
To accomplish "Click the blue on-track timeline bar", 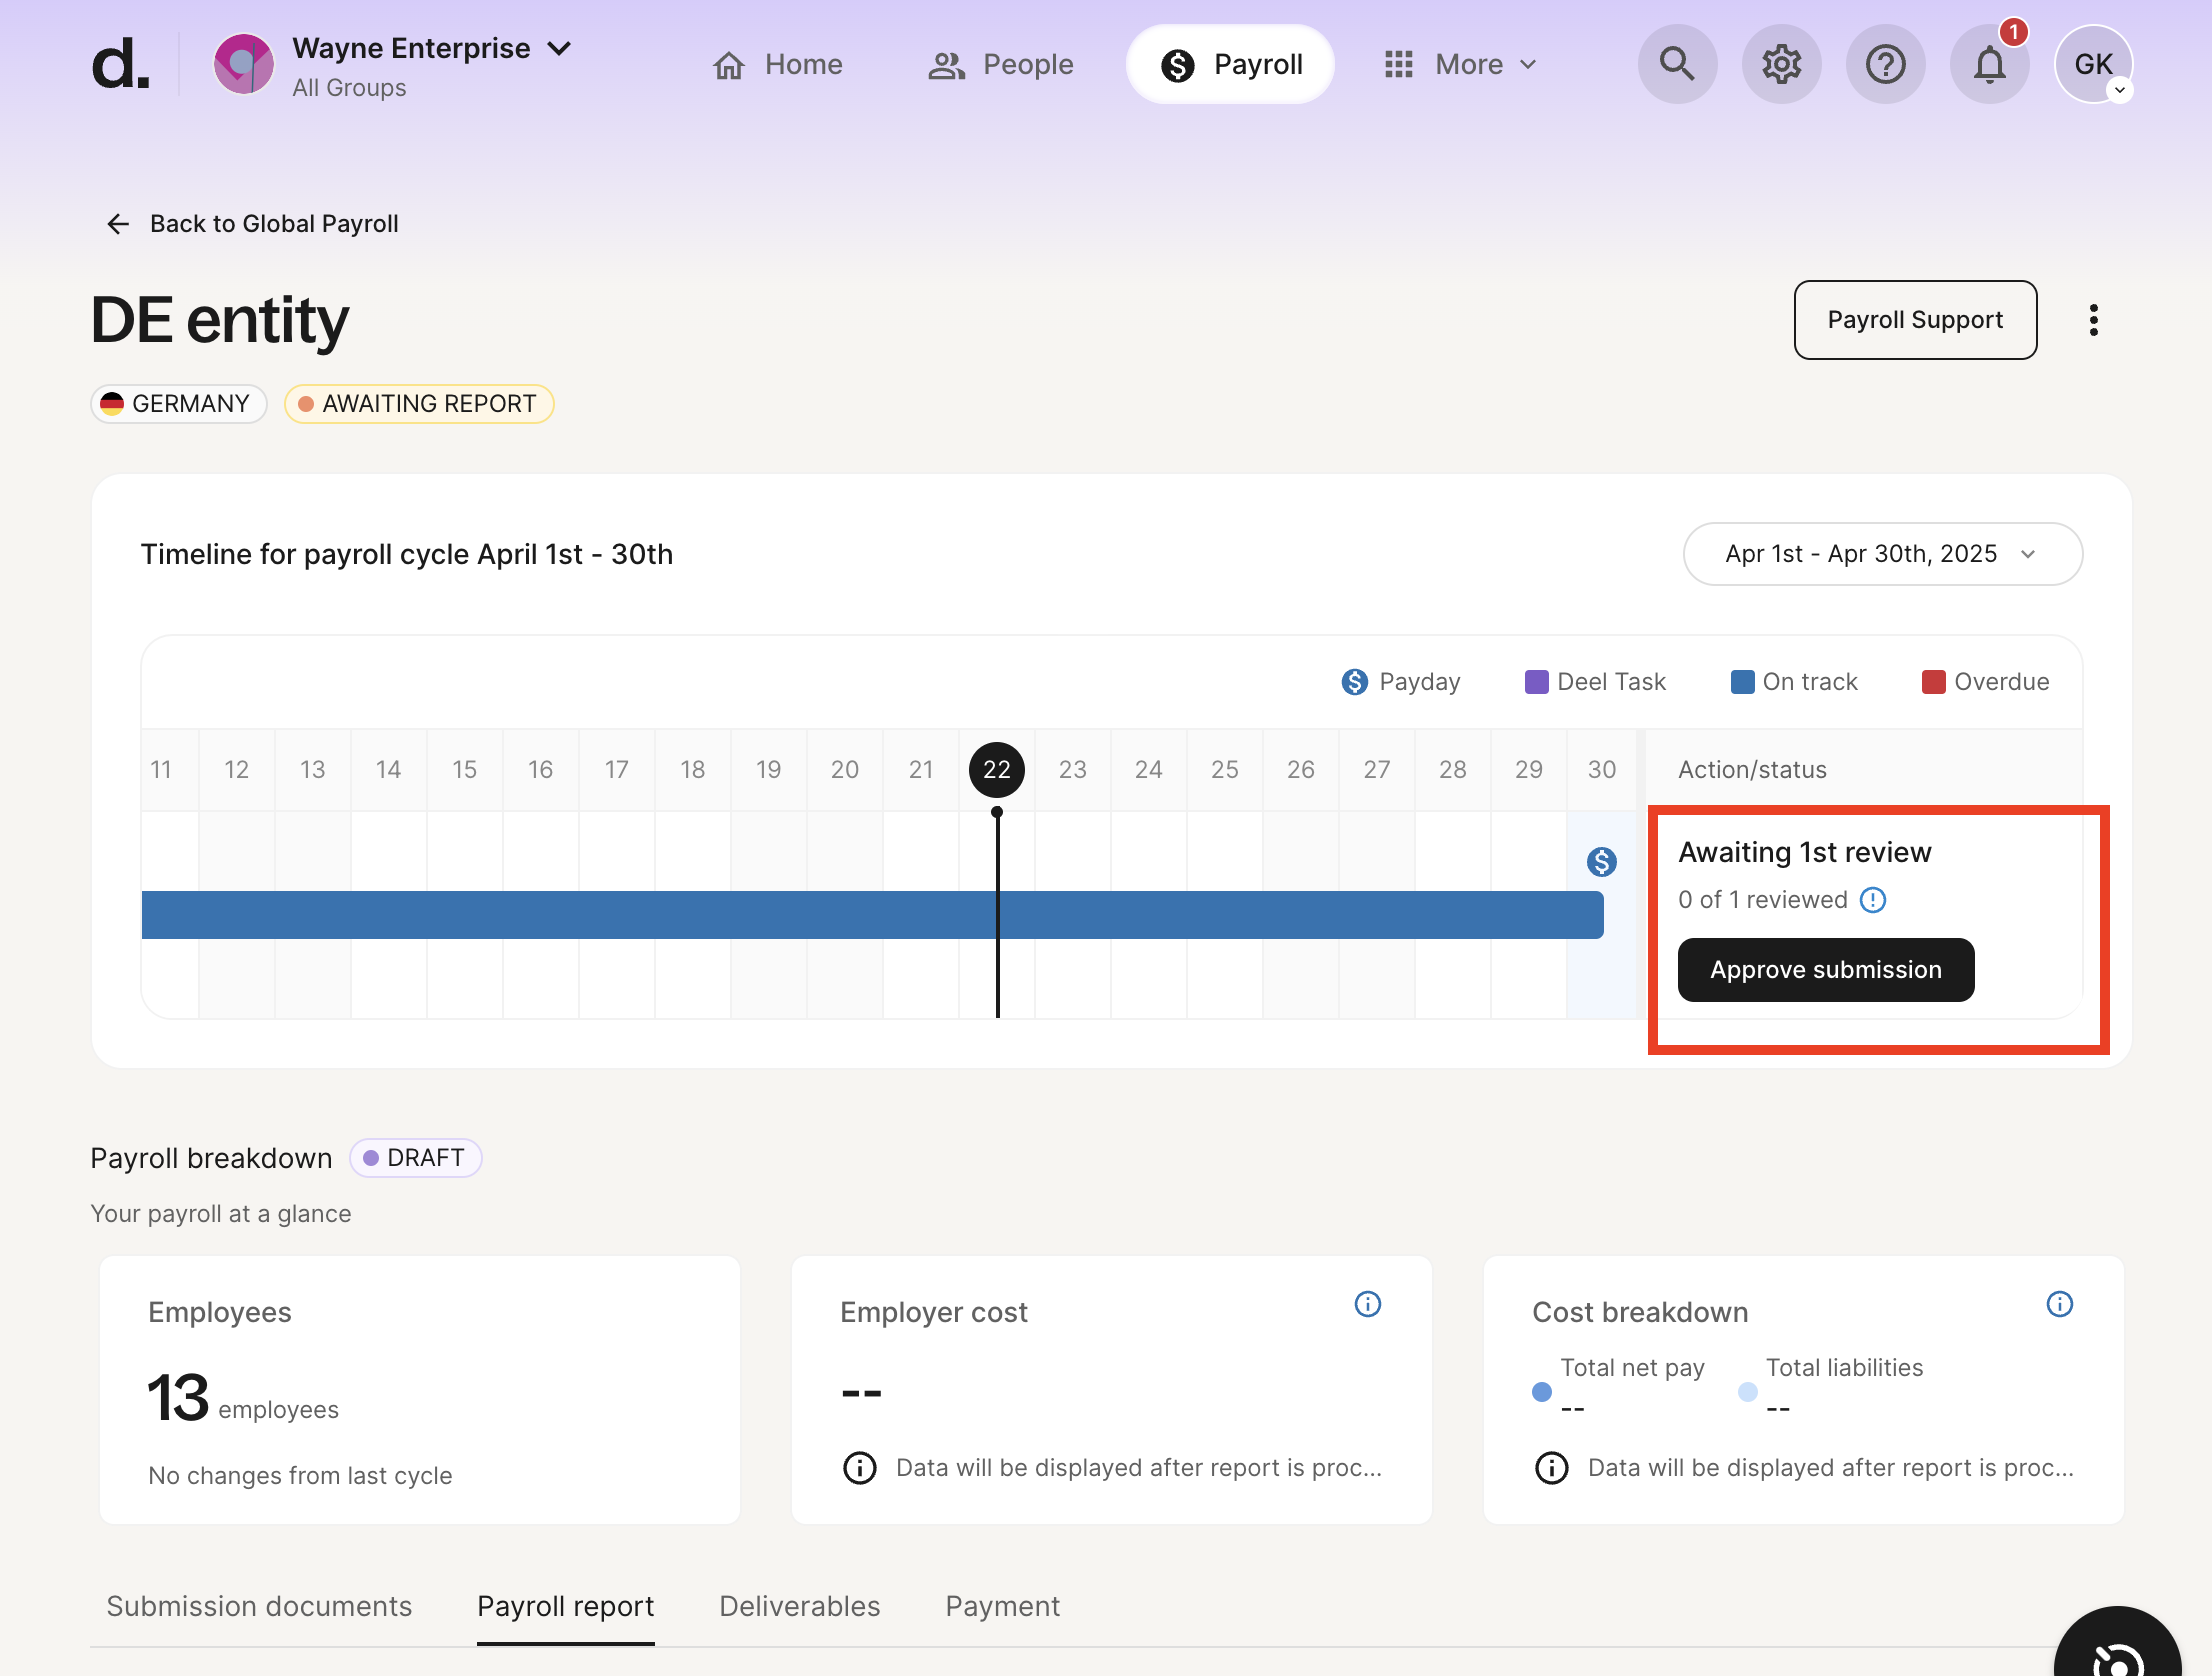I will 872,914.
